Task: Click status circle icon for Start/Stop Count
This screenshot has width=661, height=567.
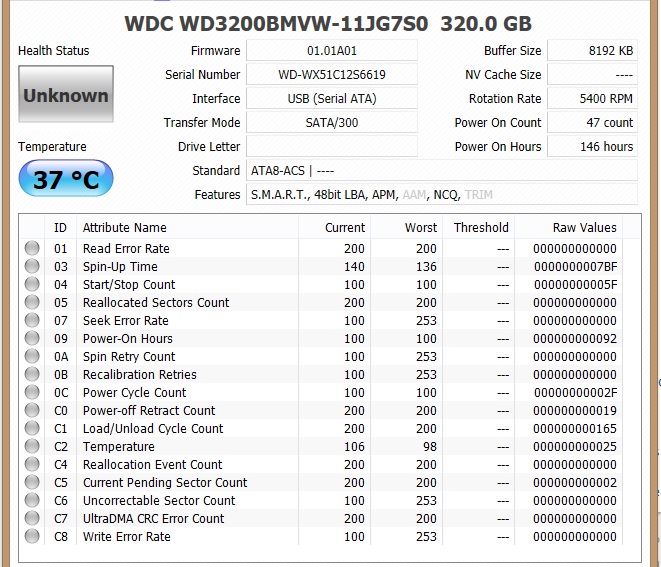Action: pos(32,284)
